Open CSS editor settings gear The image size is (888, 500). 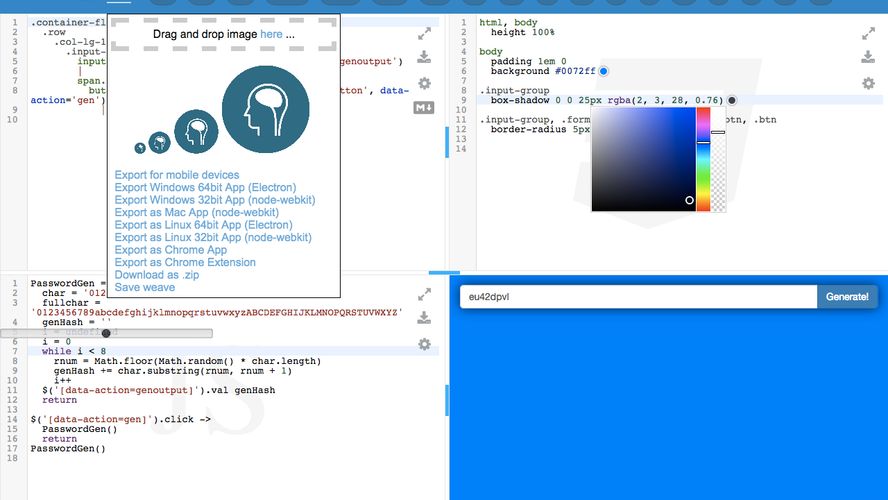(868, 84)
